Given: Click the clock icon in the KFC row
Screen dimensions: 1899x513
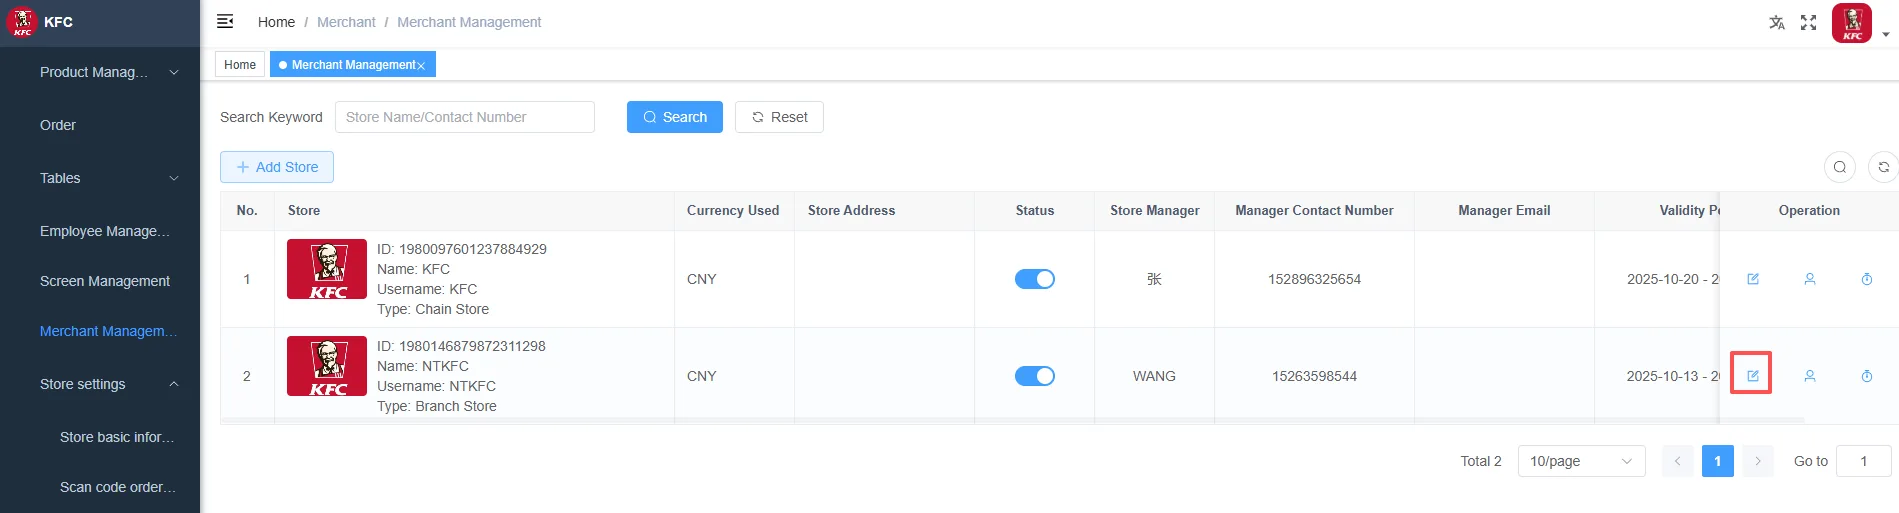Looking at the screenshot, I should 1867,279.
